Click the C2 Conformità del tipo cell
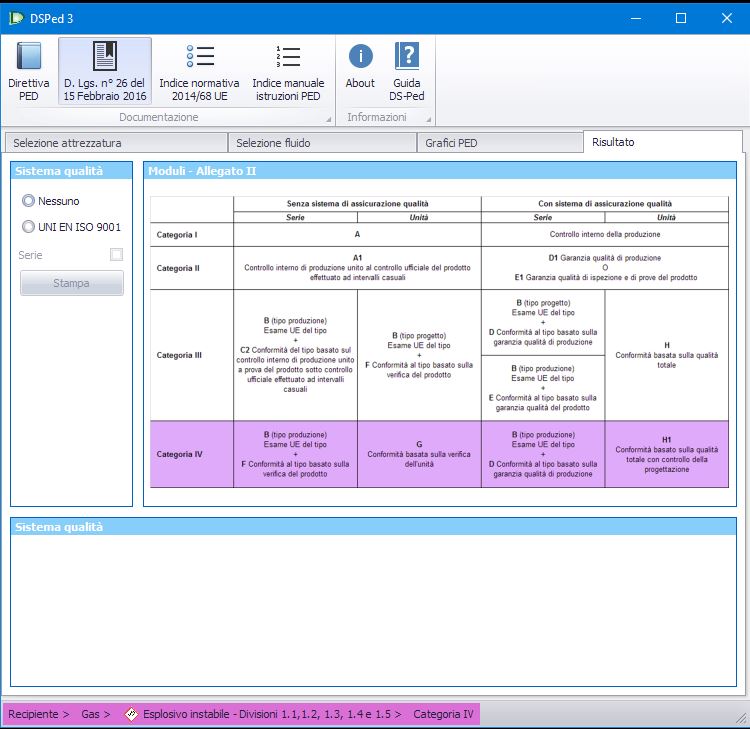Viewport: 750px width, 729px height. pos(295,355)
